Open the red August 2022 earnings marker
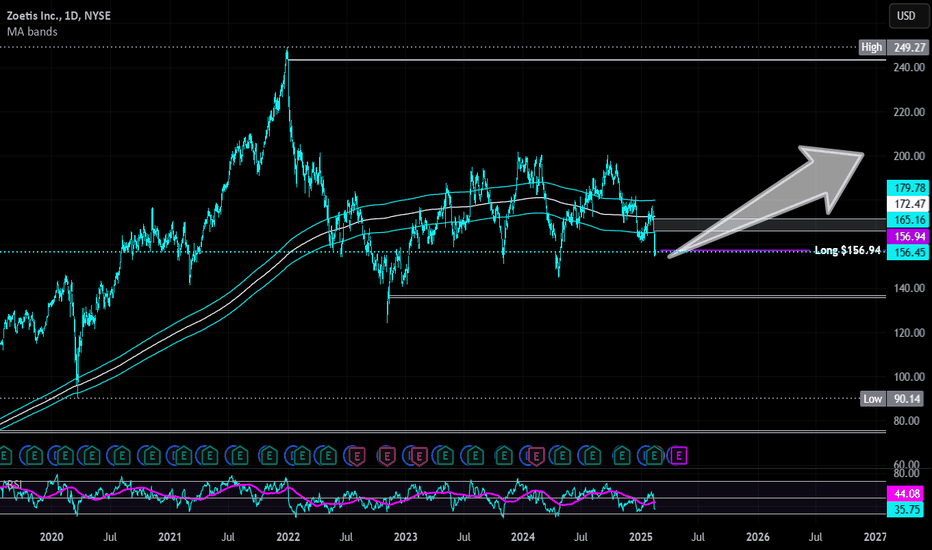Image resolution: width=932 pixels, height=550 pixels. click(357, 456)
